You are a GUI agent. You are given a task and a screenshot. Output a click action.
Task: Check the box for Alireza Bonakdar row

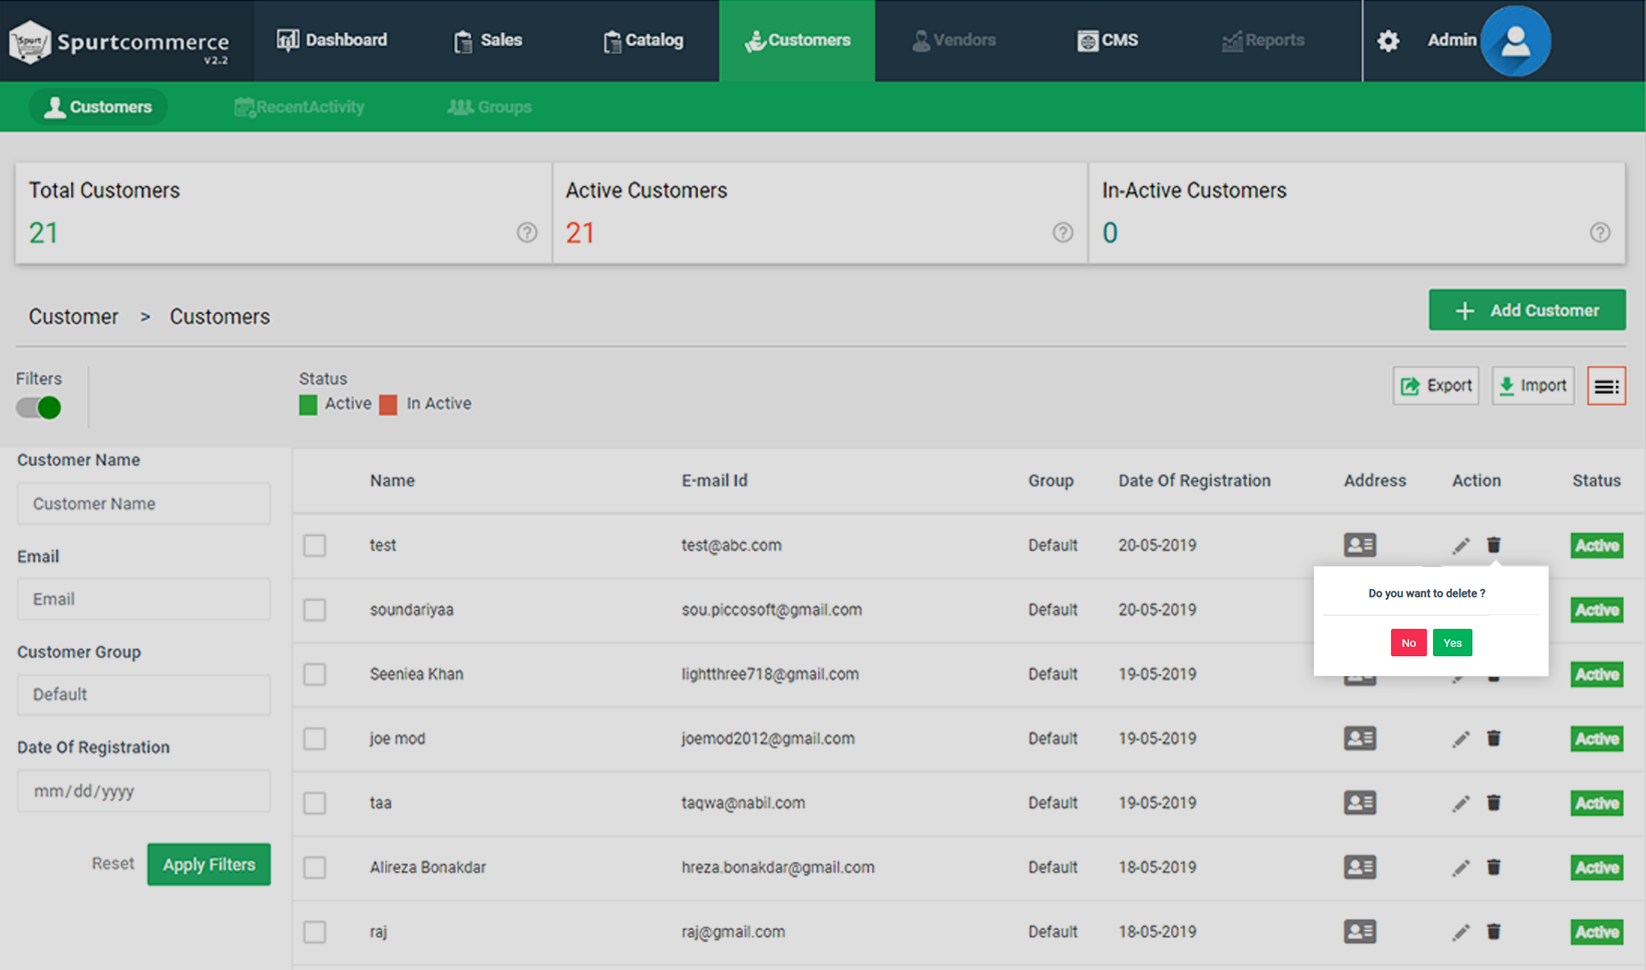coord(315,867)
